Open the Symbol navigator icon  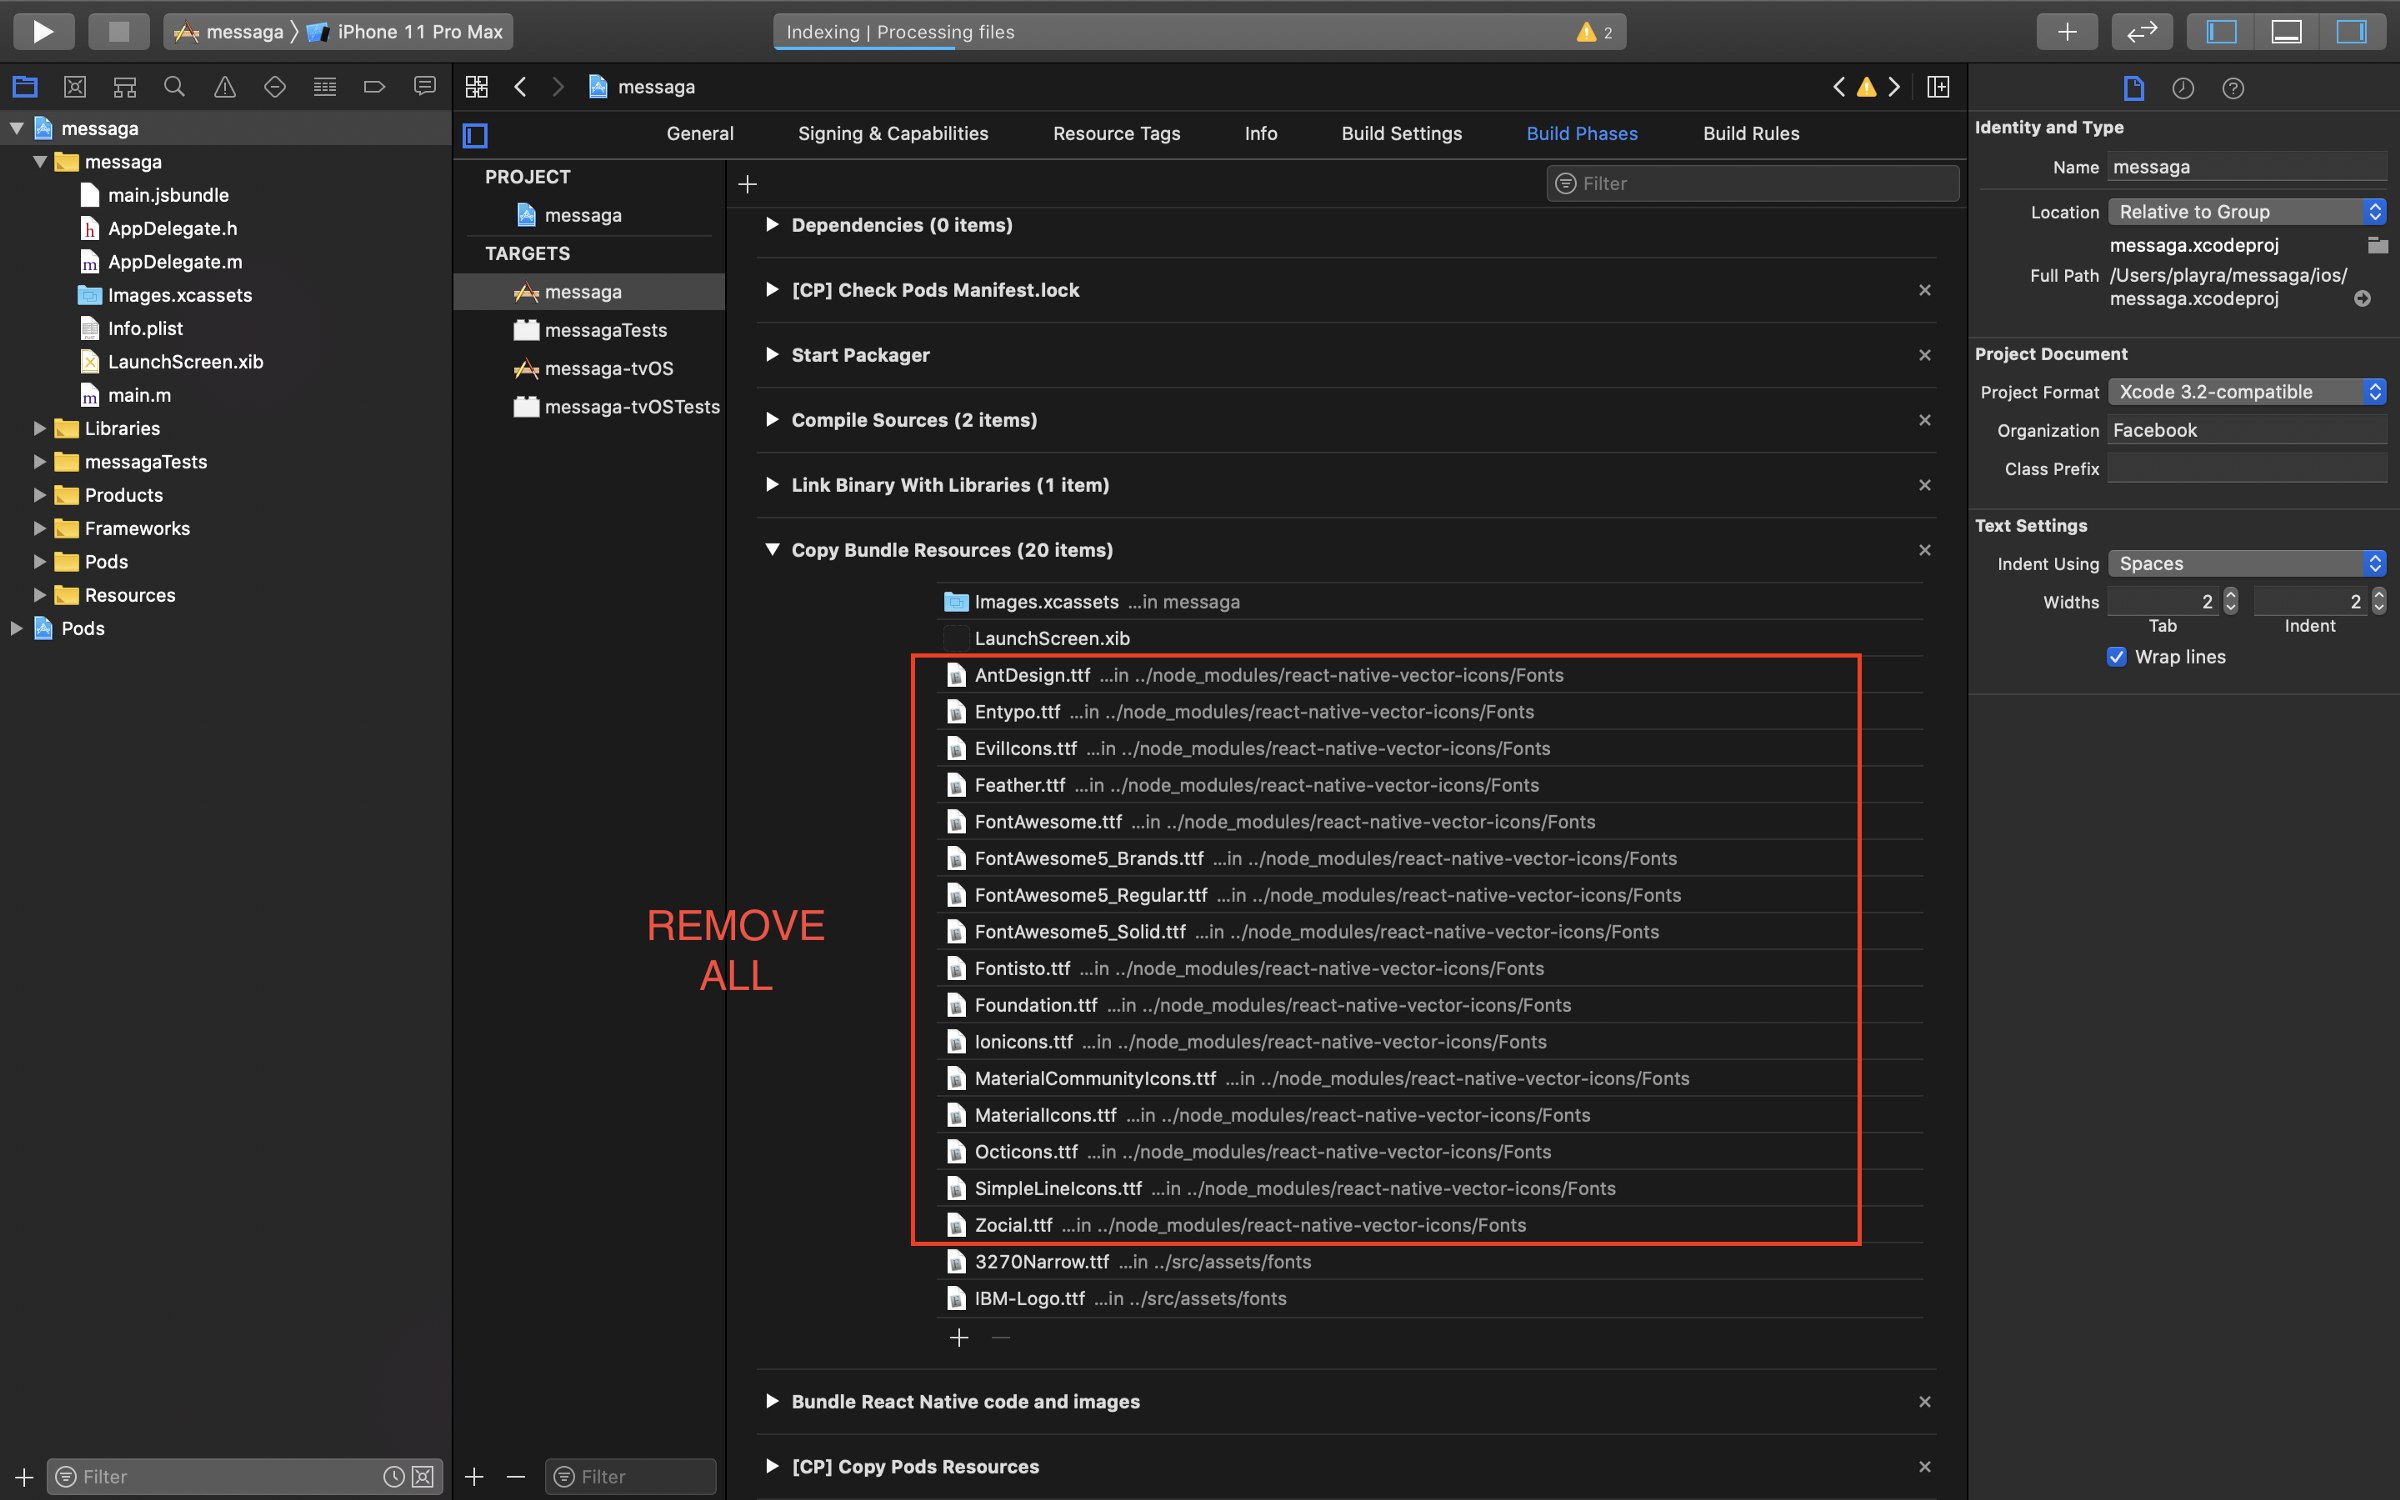[125, 87]
